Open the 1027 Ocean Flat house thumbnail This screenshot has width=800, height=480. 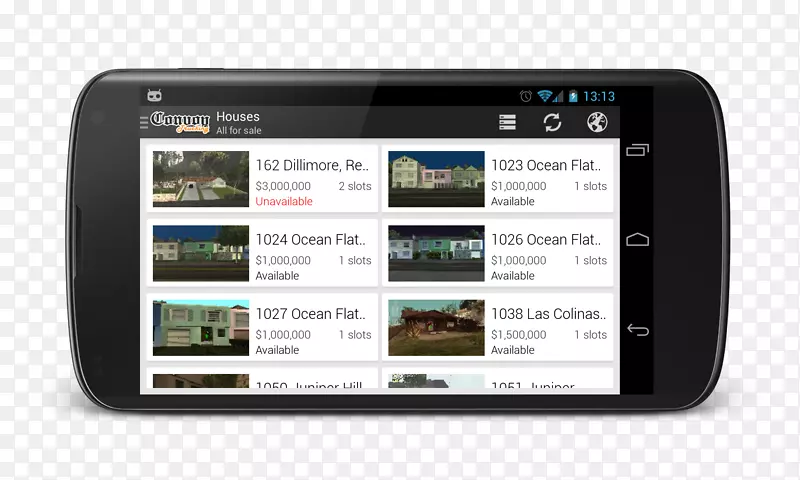[201, 327]
